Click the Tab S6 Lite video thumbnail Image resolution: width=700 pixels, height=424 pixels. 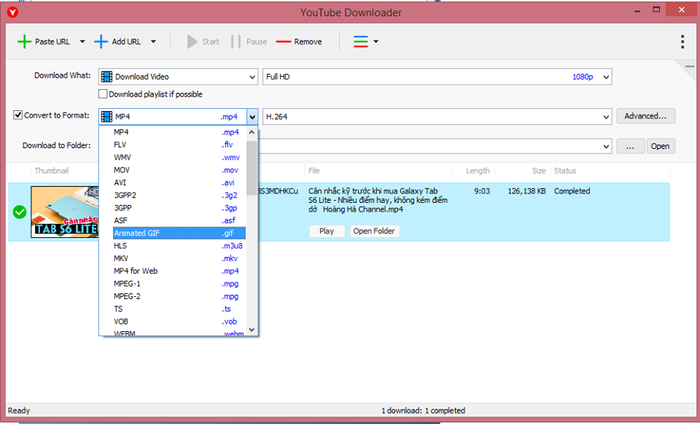pos(65,212)
